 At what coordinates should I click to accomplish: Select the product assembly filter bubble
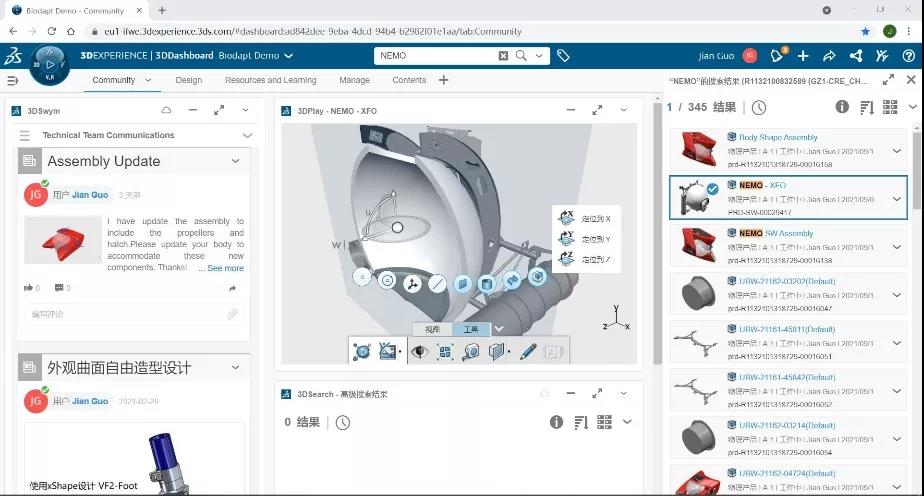coord(537,276)
